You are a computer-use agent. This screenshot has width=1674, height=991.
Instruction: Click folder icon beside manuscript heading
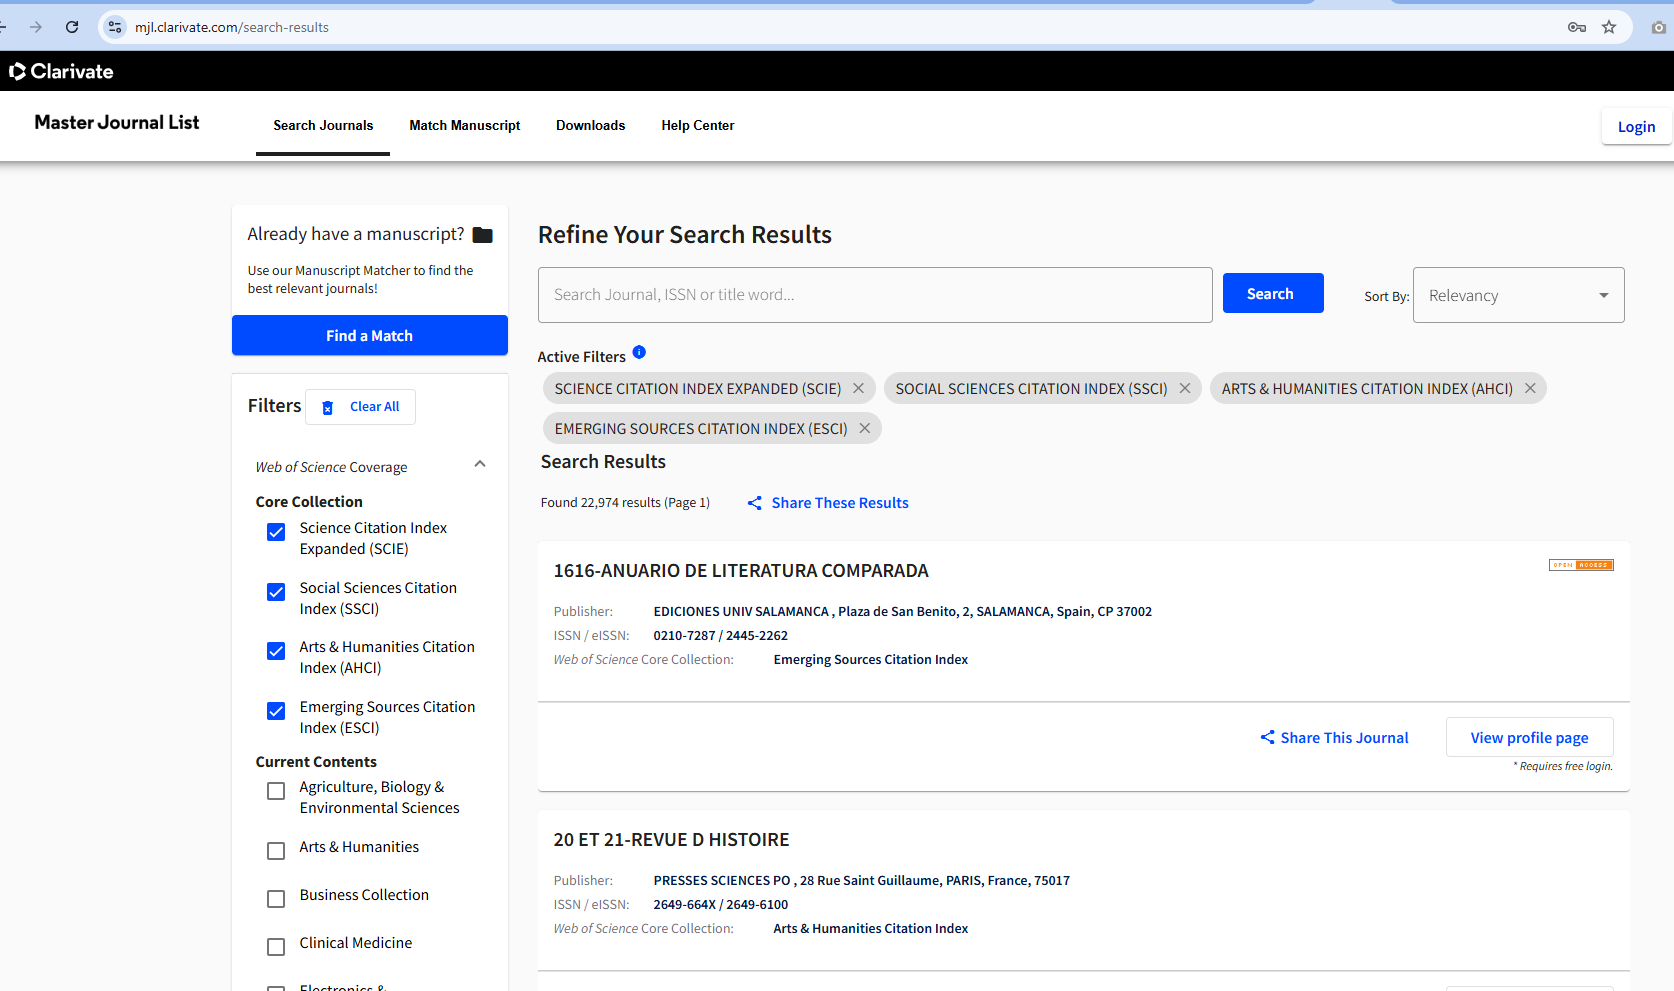(483, 235)
